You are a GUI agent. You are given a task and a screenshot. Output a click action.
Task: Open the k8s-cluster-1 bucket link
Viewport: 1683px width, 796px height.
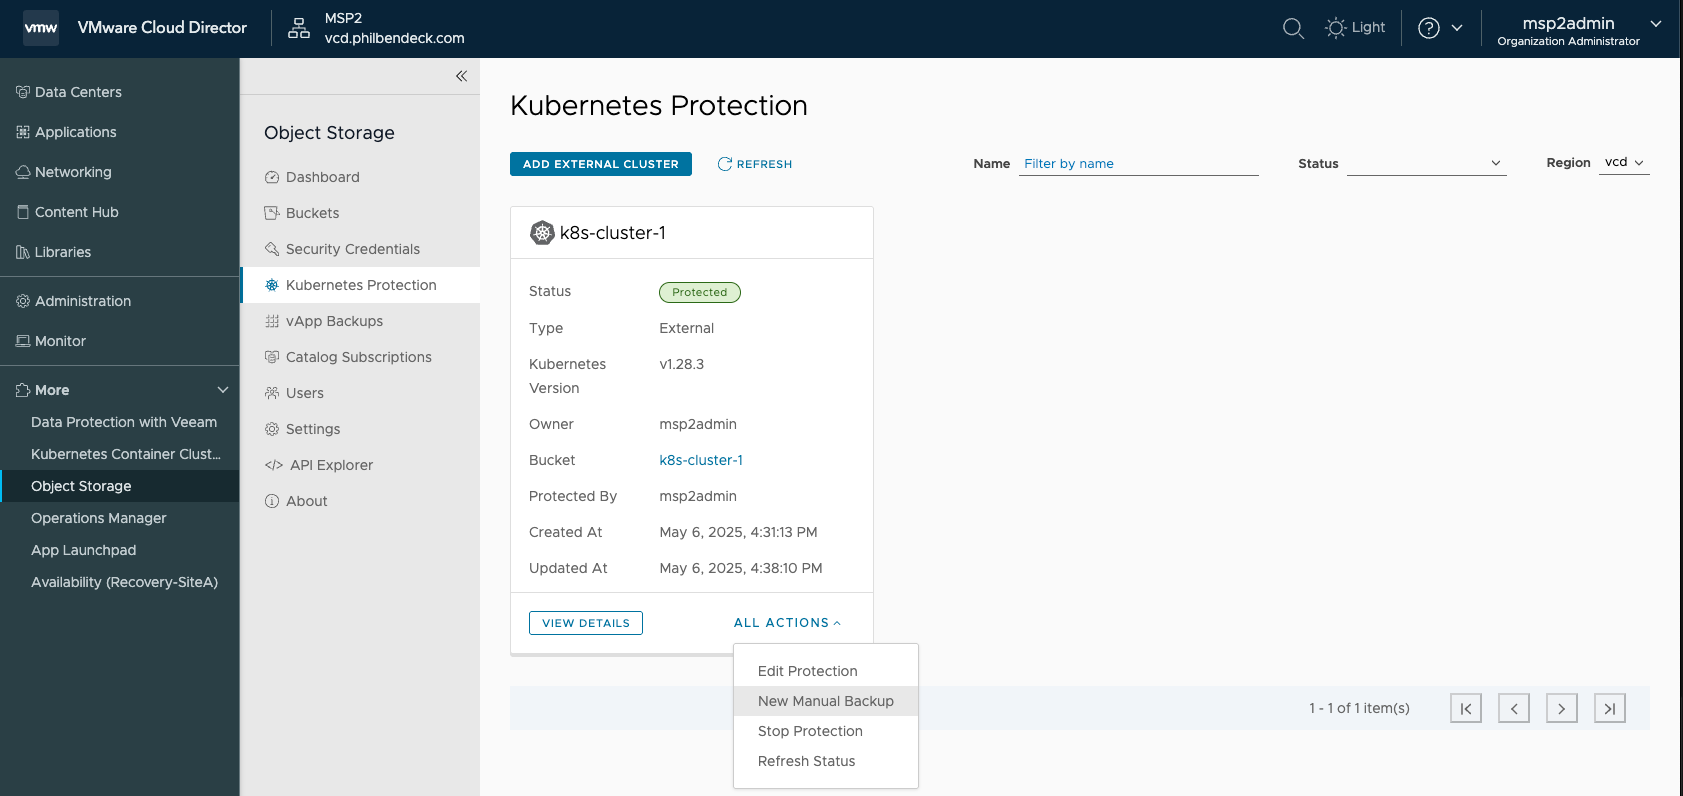(x=701, y=460)
